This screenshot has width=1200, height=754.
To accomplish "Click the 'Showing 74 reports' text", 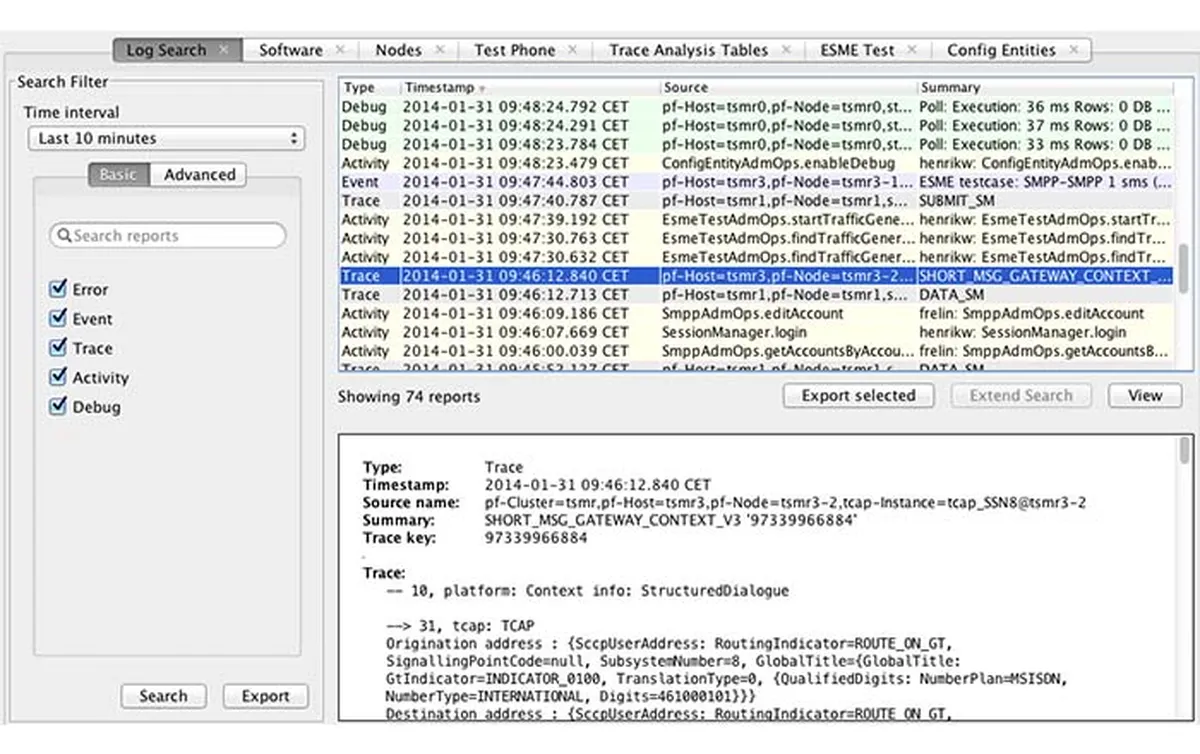I will [408, 397].
